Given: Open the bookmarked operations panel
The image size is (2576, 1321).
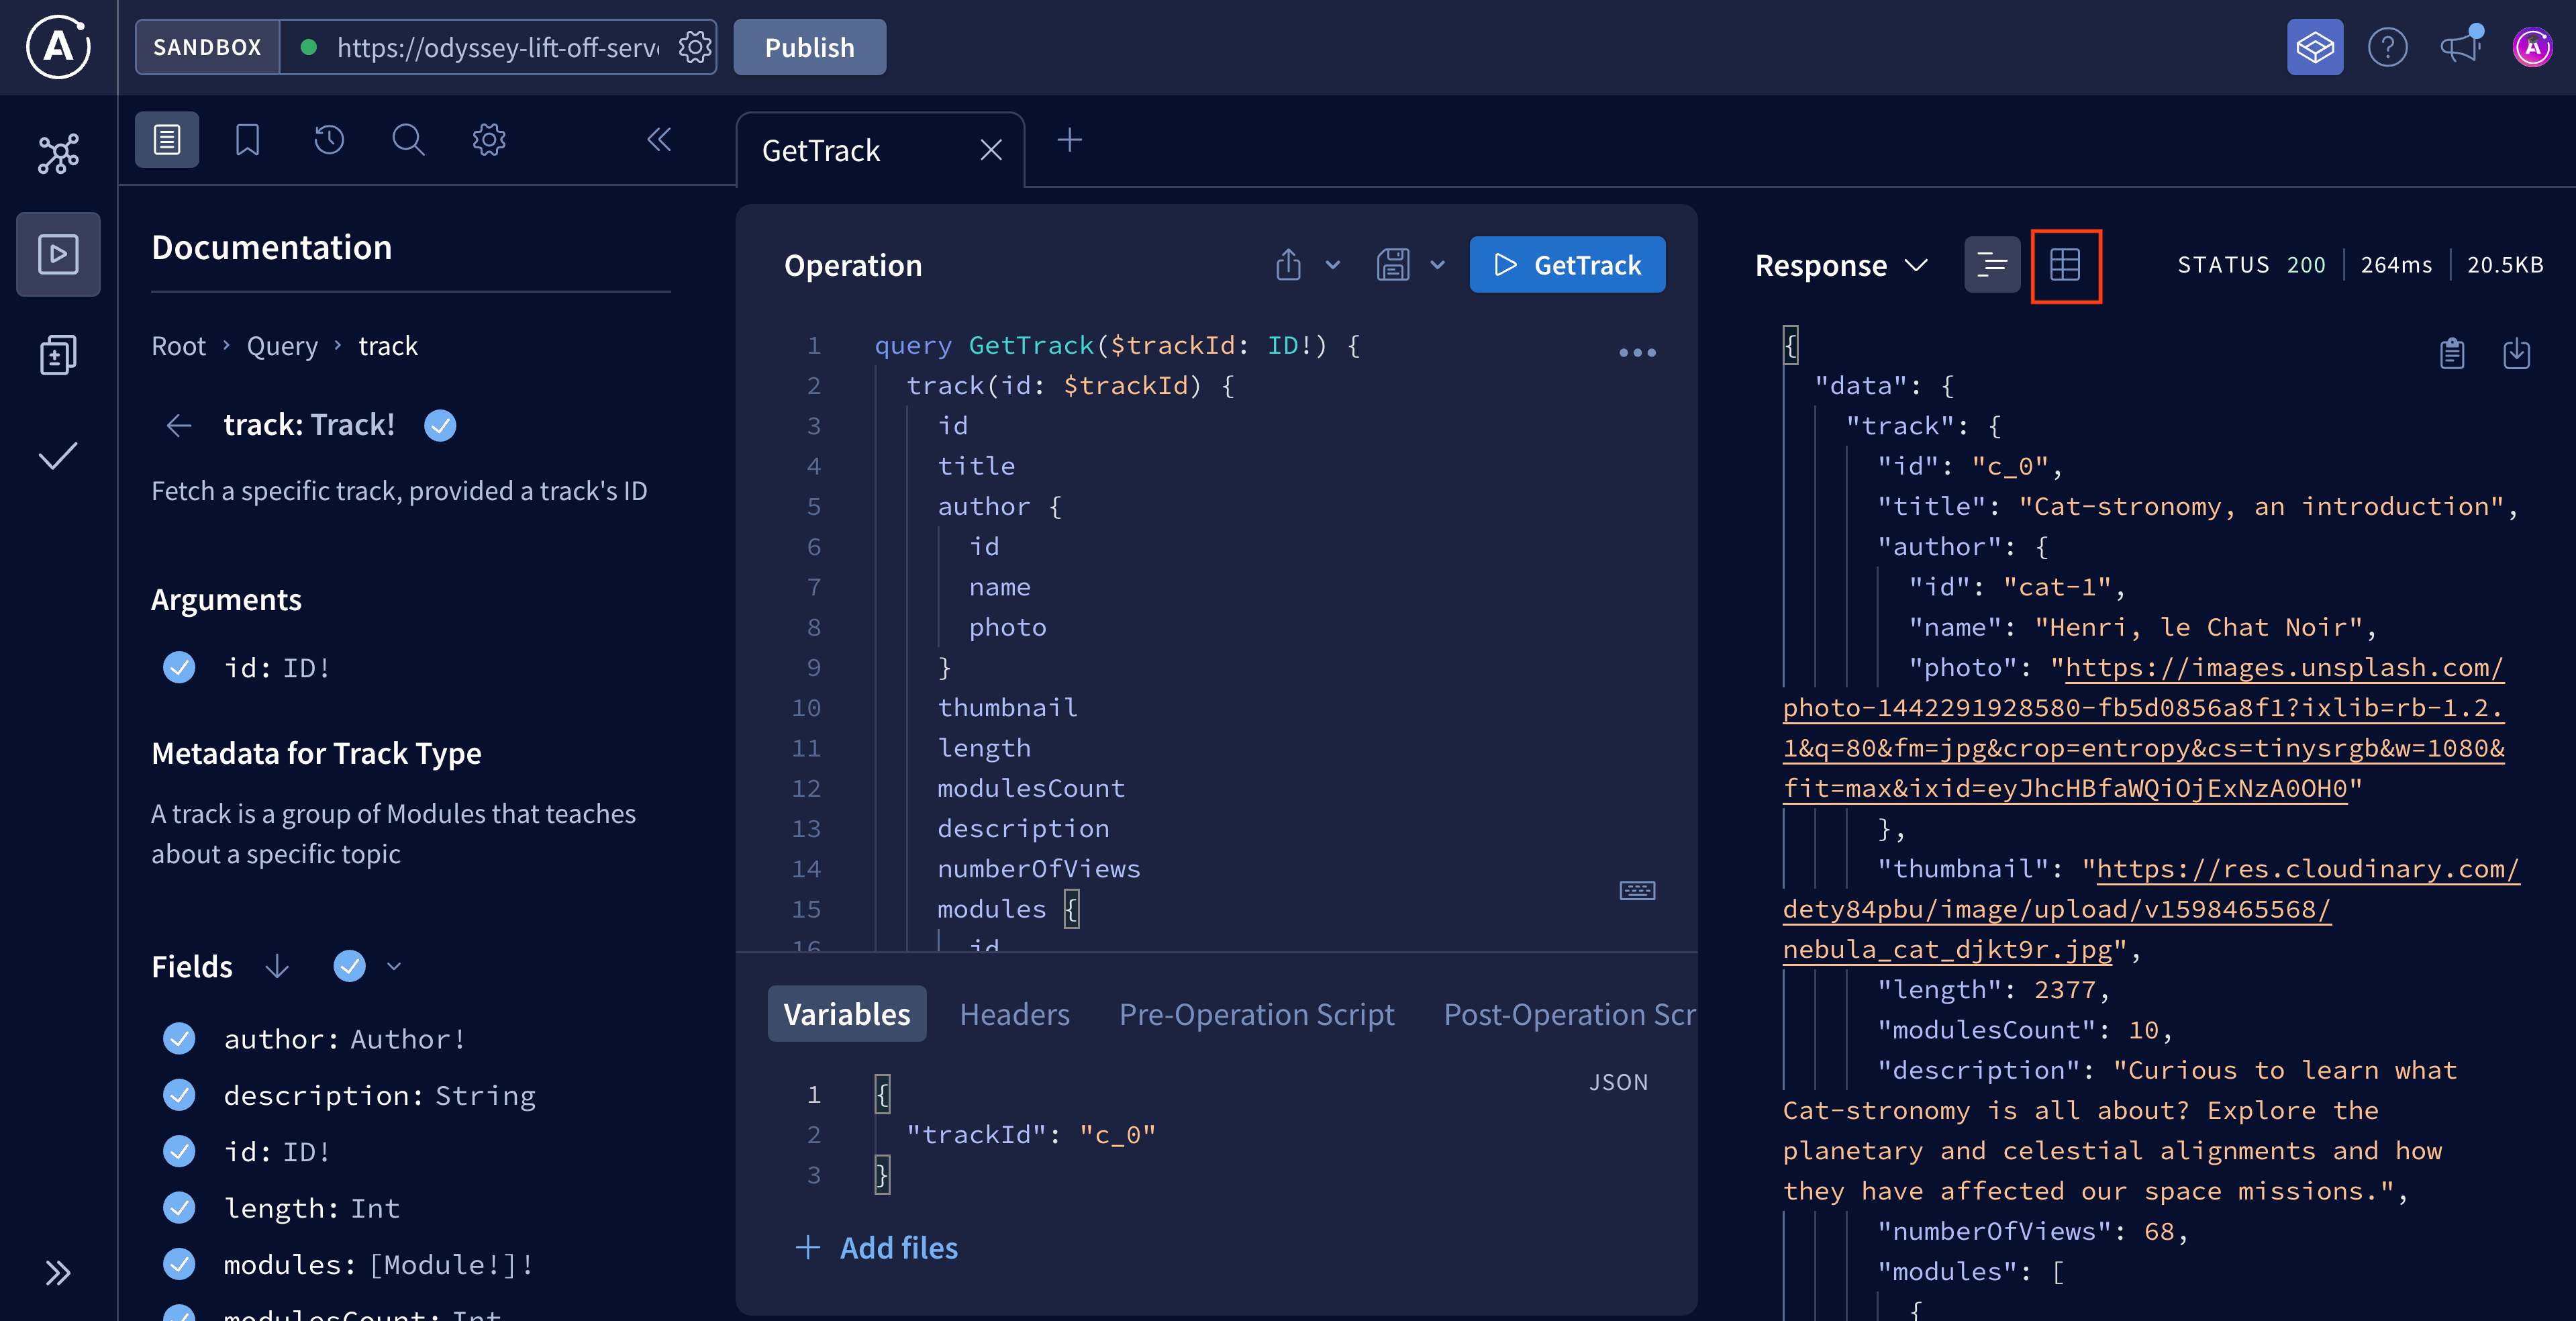Looking at the screenshot, I should (x=247, y=140).
